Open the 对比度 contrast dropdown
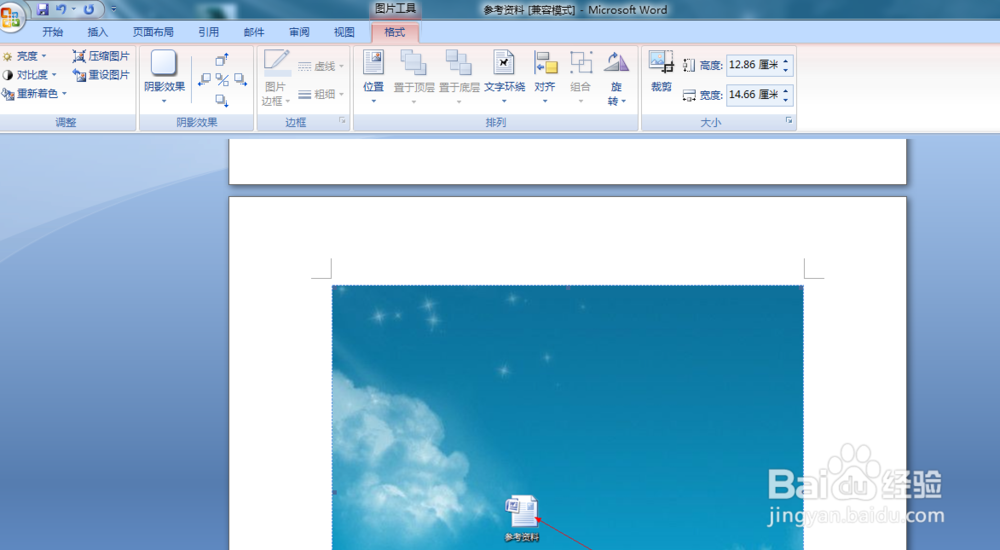1000x550 pixels. click(30, 75)
